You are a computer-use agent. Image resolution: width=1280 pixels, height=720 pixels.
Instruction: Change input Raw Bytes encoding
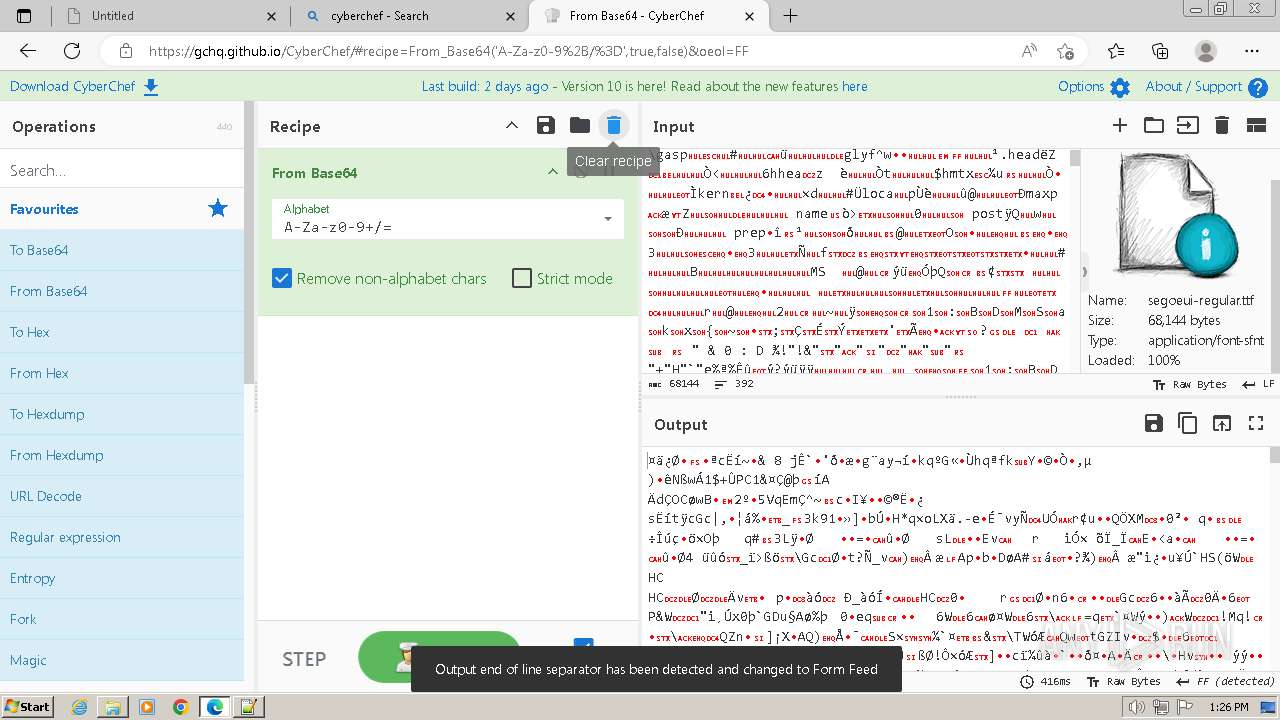(x=1189, y=384)
